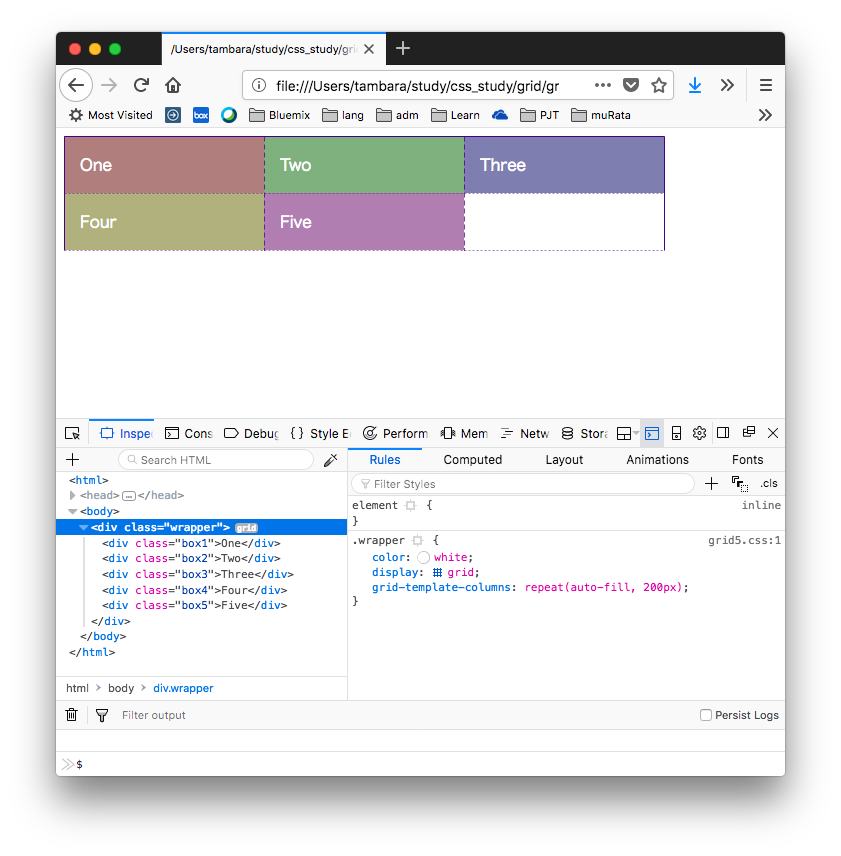
Task: Toggle pseudo-class panel icon
Action: (740, 484)
